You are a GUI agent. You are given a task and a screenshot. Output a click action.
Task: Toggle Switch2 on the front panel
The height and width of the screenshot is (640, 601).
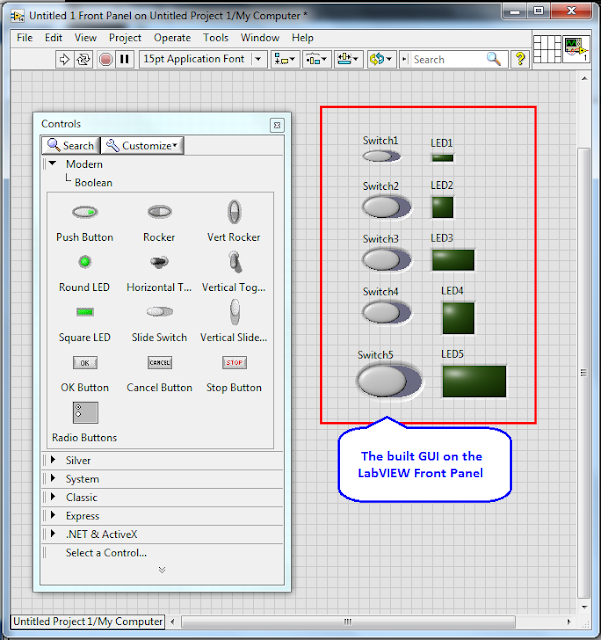pyautogui.click(x=386, y=207)
